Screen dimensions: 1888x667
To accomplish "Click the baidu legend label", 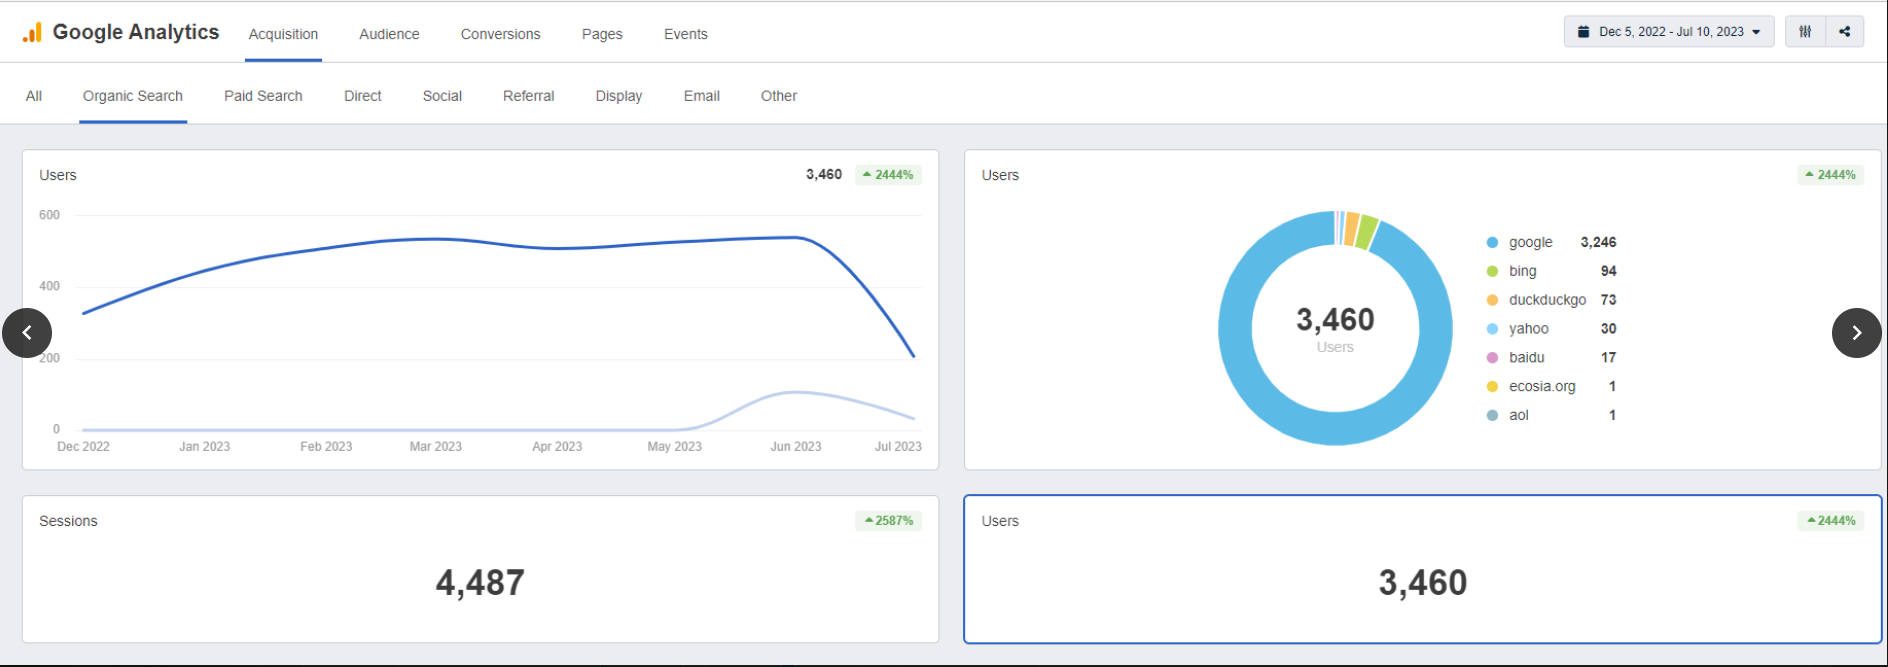I will [x=1526, y=357].
